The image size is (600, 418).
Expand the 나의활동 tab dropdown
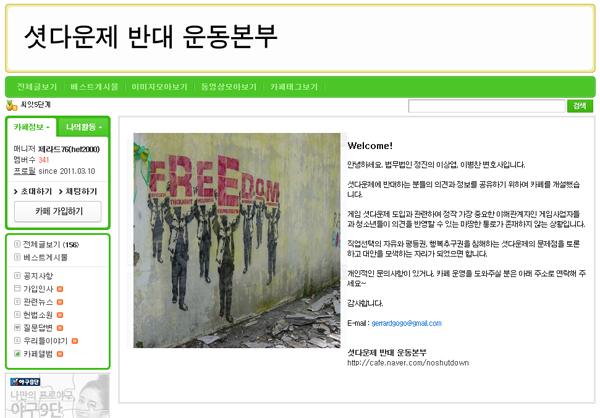tap(84, 127)
